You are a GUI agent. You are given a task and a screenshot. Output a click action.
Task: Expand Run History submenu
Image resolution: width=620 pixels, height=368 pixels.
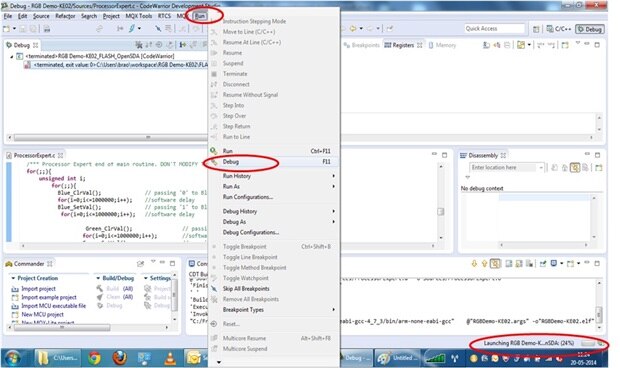pos(273,176)
